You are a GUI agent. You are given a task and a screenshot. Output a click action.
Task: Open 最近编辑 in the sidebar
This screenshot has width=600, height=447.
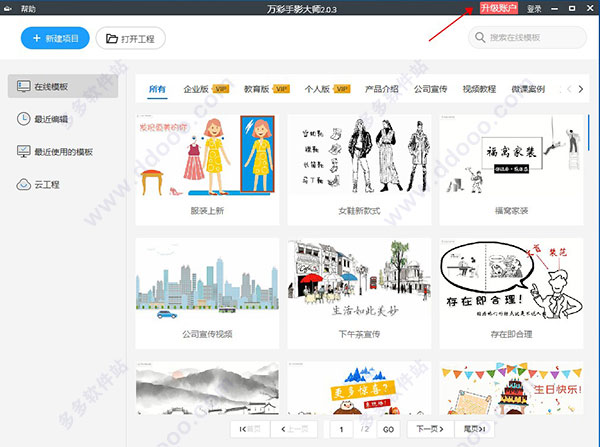(x=63, y=119)
